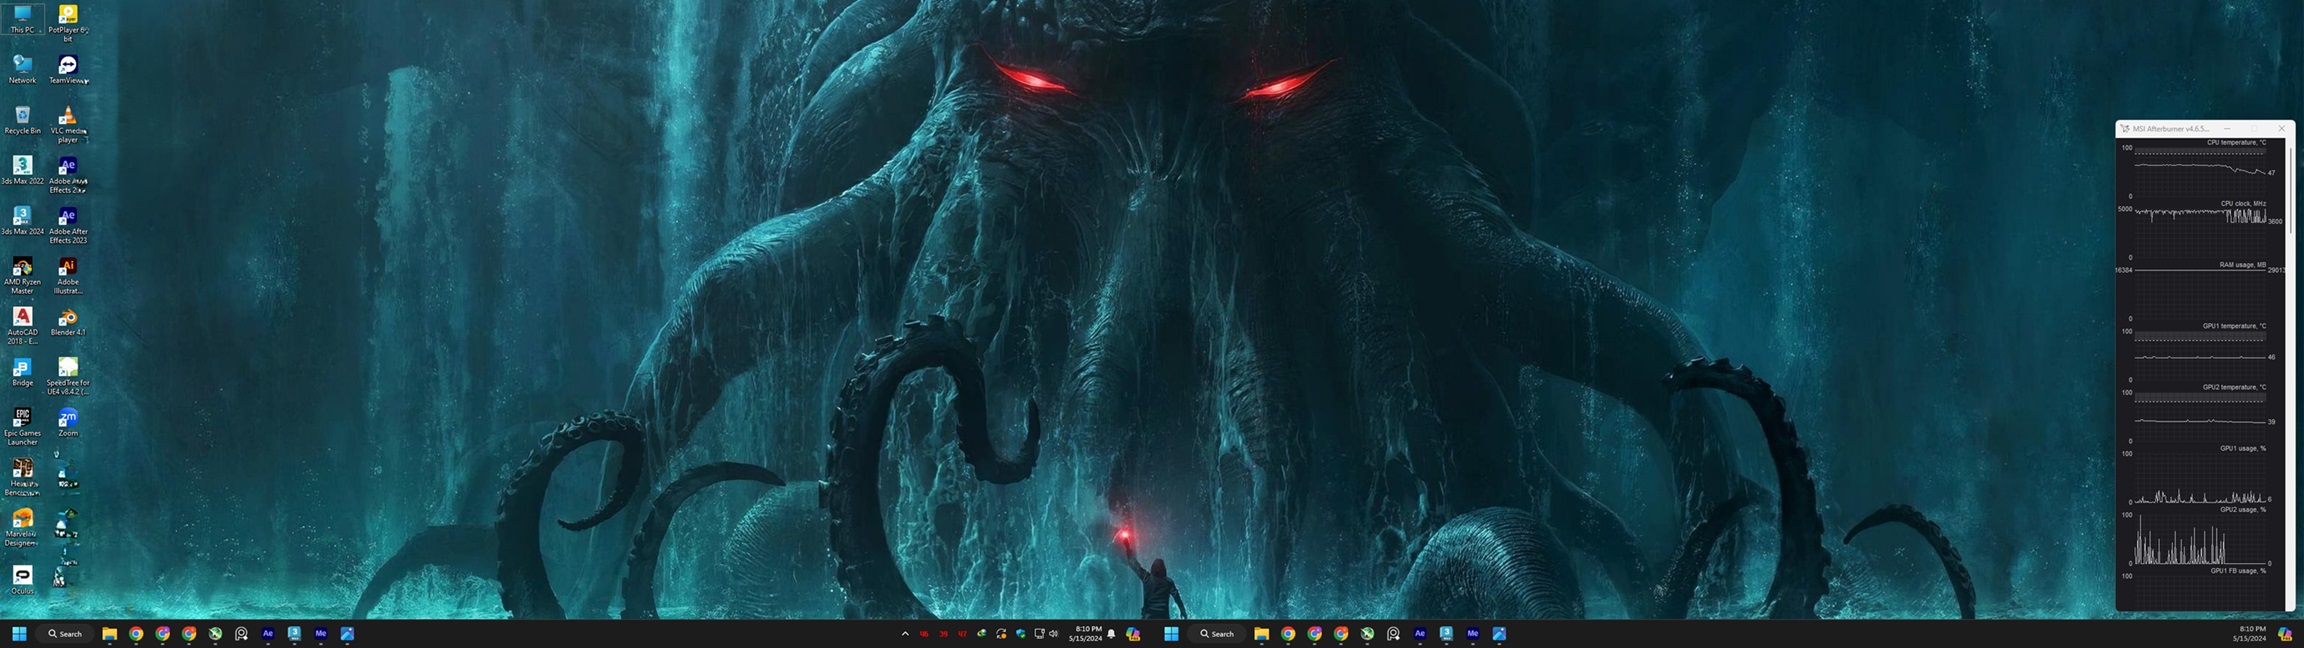Show hidden system tray icons chevron
Screen dimensions: 2304x648
click(905, 634)
